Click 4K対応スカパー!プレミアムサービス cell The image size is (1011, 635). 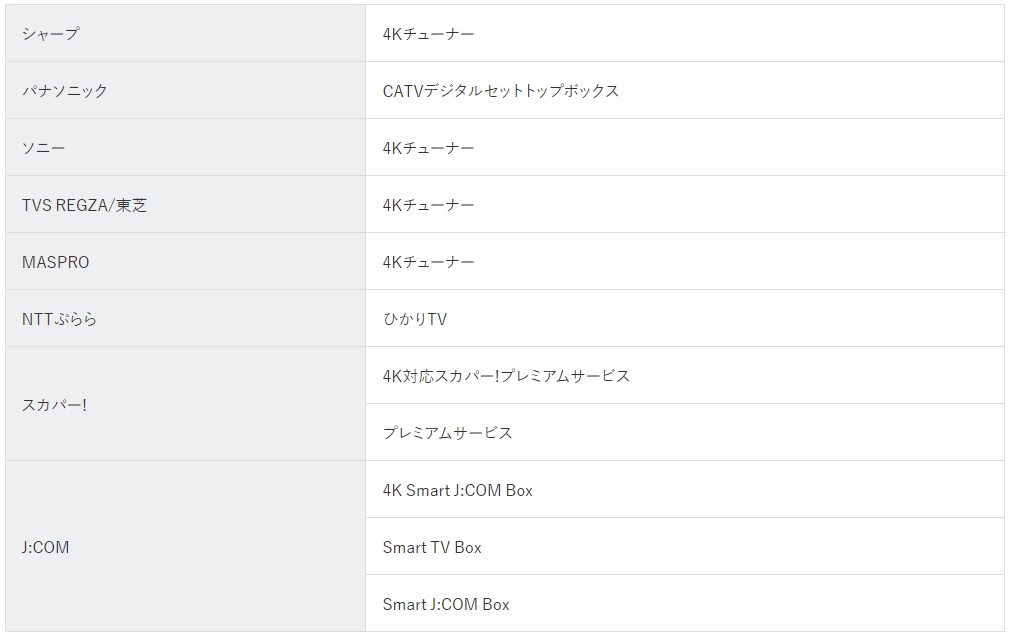point(685,375)
